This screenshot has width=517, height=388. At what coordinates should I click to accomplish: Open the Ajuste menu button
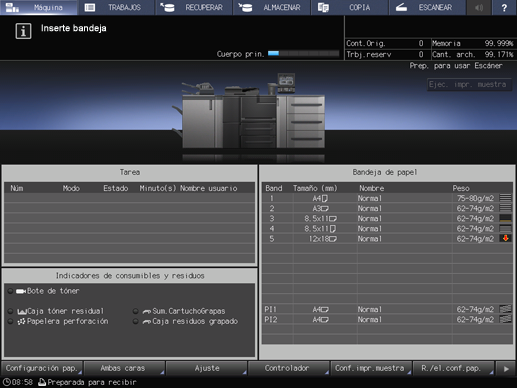tap(206, 368)
